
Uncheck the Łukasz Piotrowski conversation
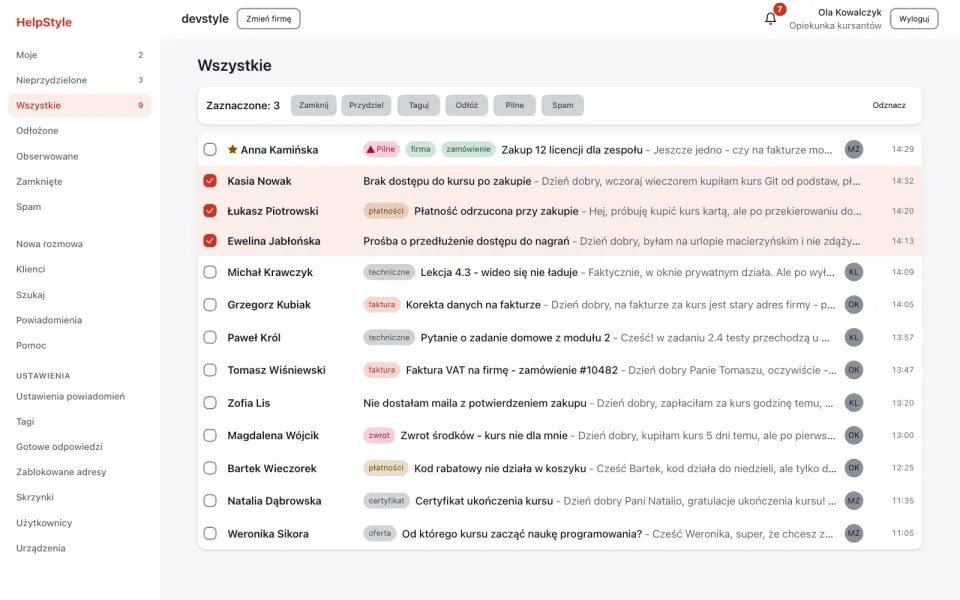210,211
